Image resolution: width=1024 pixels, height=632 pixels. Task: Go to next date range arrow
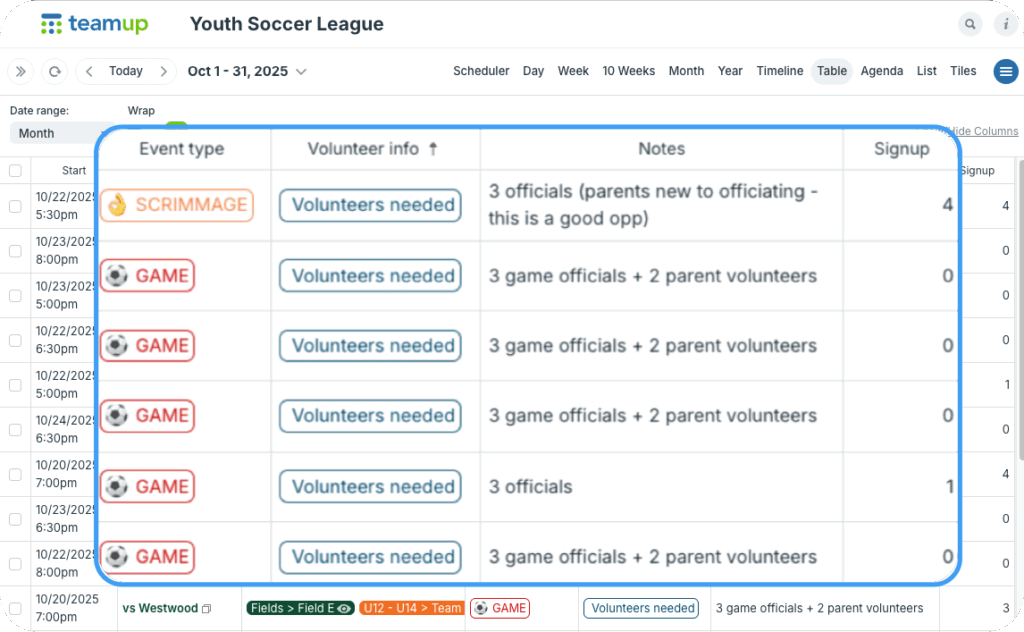163,71
